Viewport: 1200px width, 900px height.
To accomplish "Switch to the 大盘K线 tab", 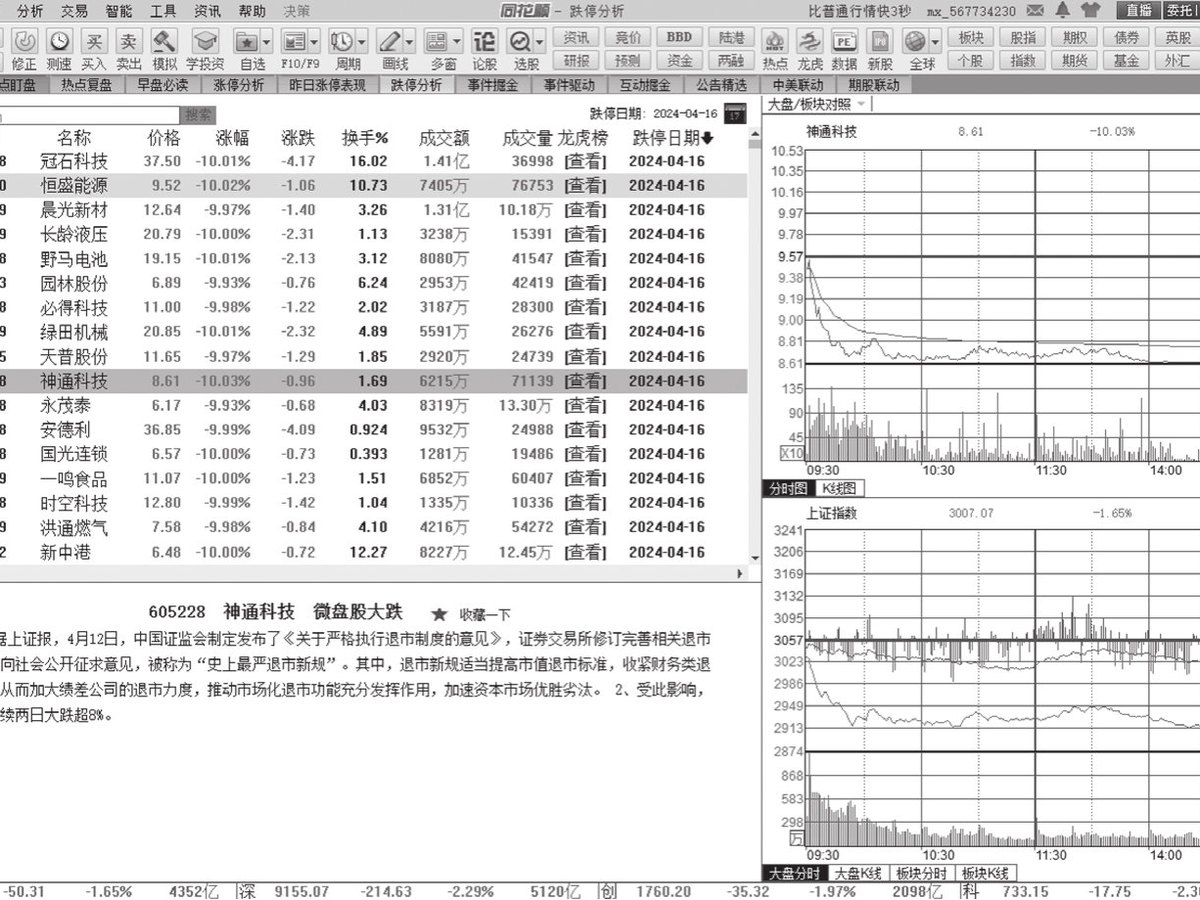I will tap(859, 873).
